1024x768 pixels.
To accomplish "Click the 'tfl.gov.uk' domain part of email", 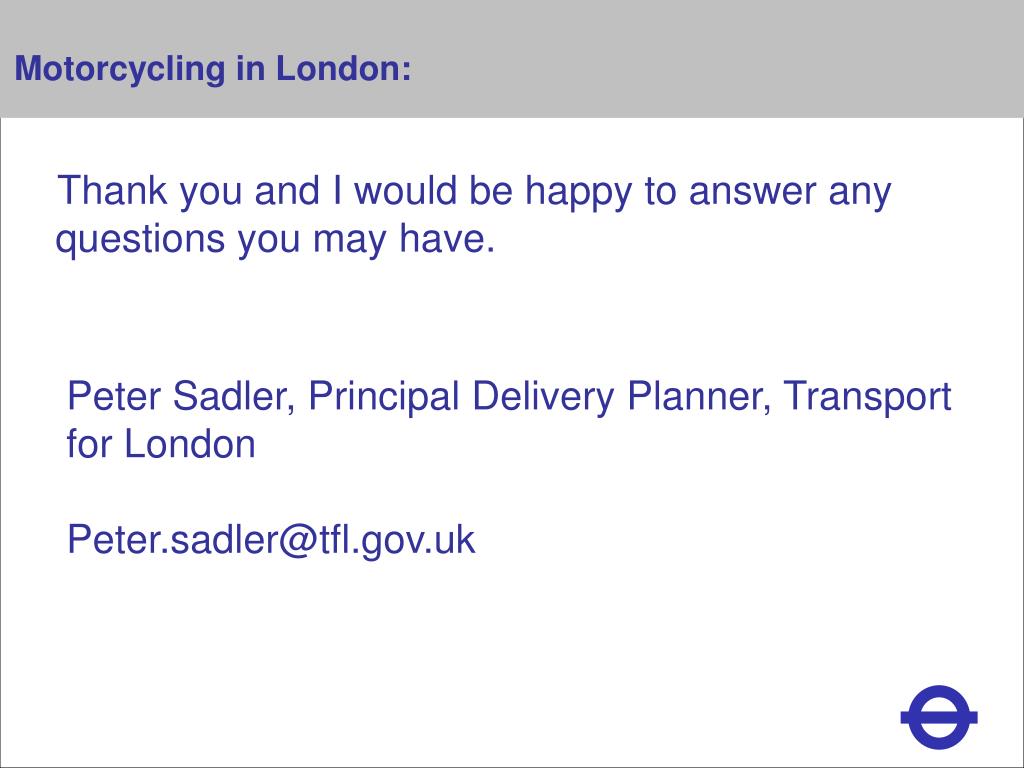I will tap(397, 541).
